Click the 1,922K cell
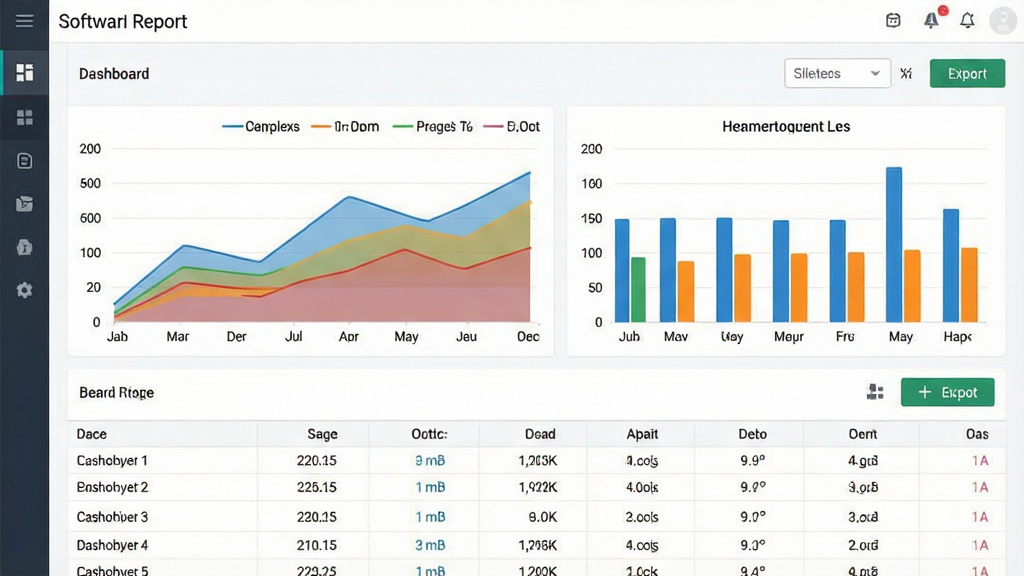This screenshot has width=1024, height=576. coord(537,487)
